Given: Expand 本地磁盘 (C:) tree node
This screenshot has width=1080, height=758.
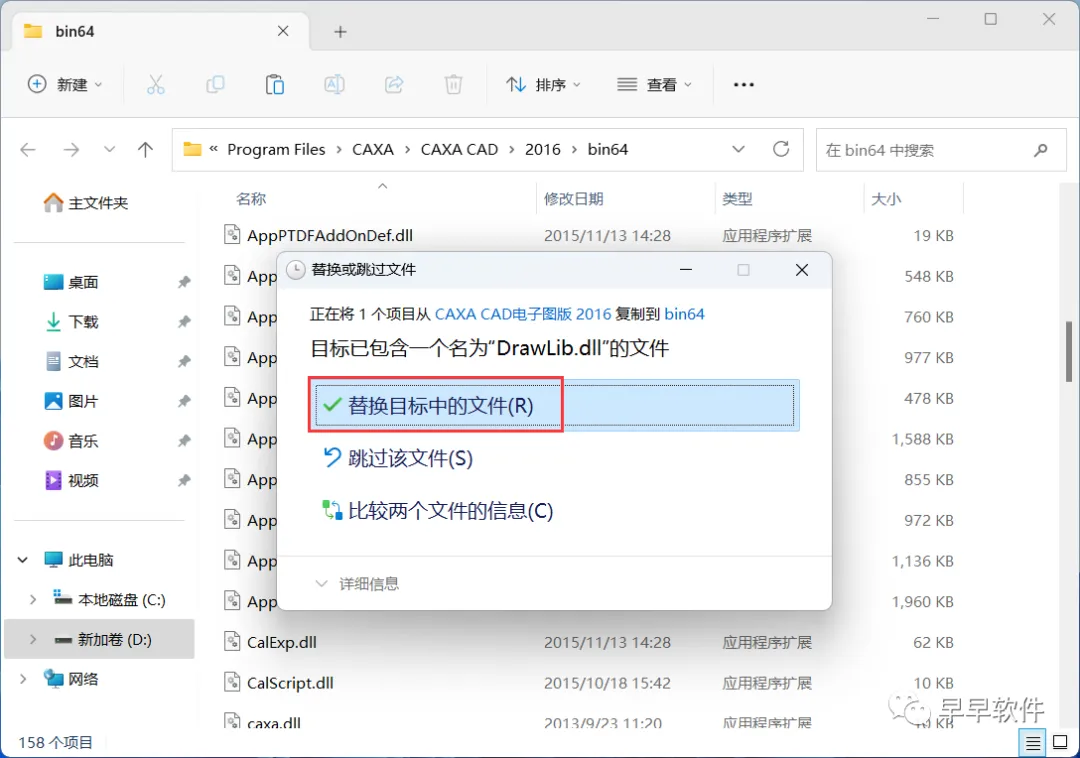Looking at the screenshot, I should 32,600.
